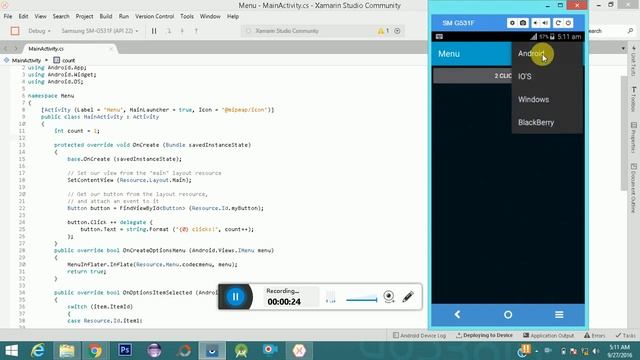Pause the screen recording

pos(236,296)
